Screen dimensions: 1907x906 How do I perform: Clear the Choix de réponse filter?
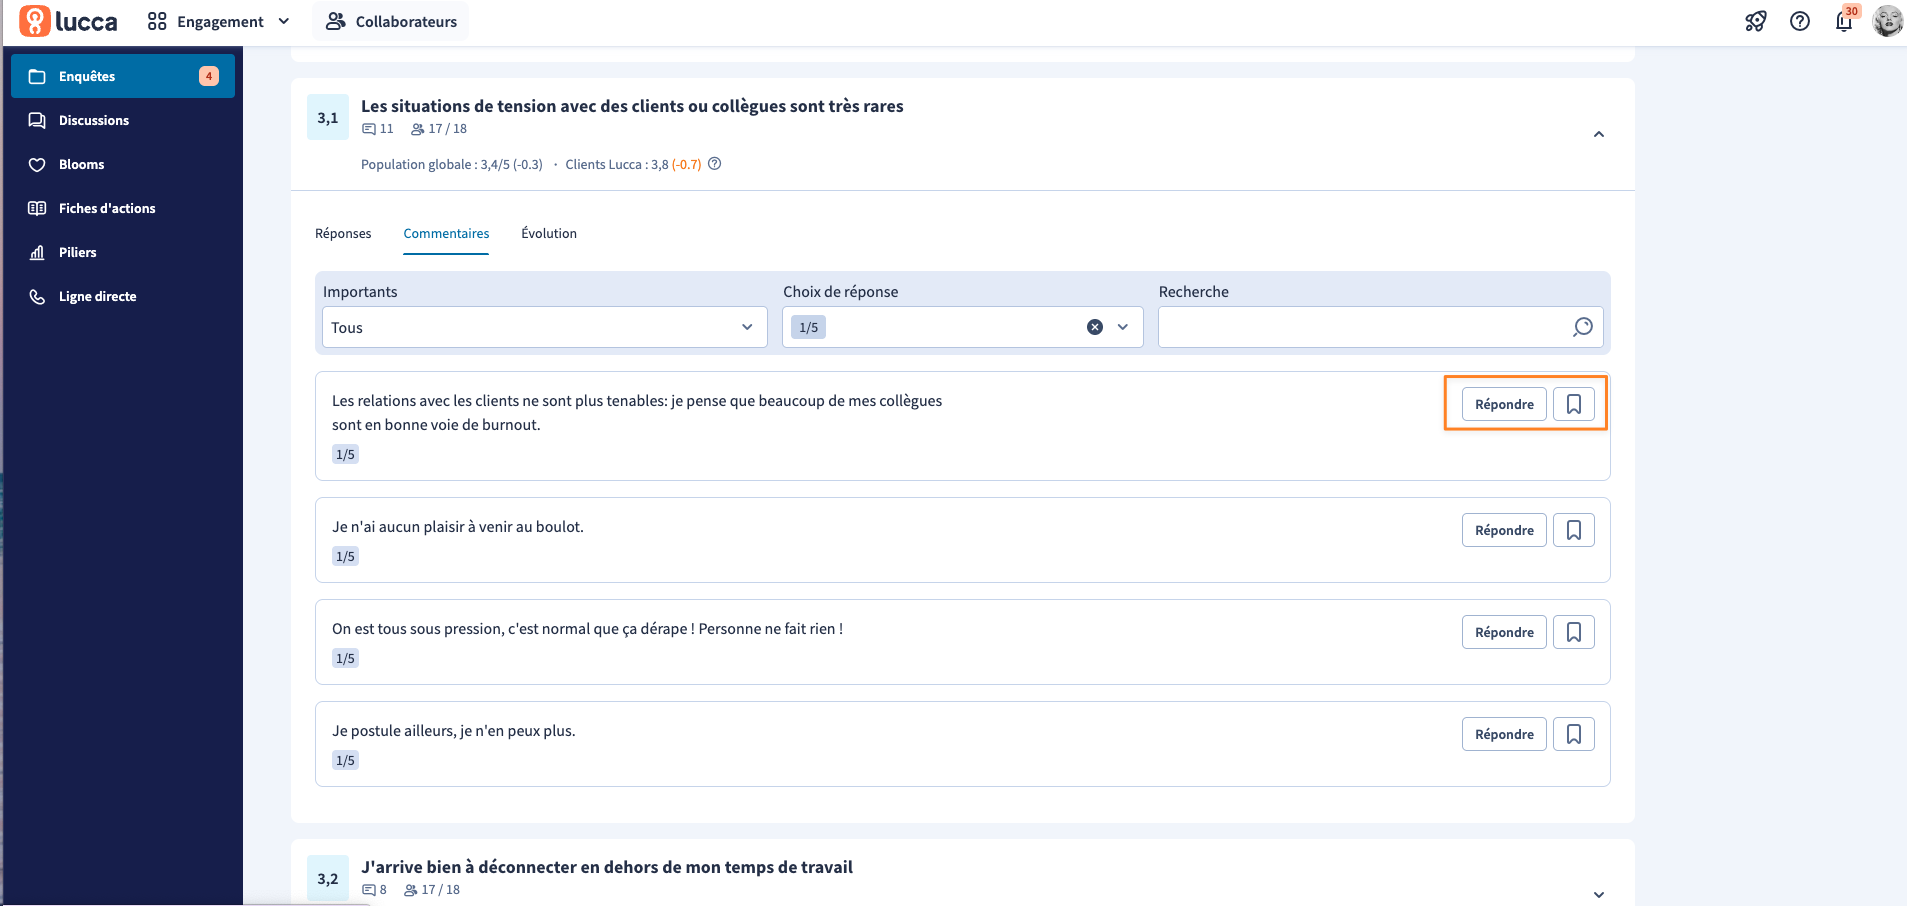coord(1095,327)
